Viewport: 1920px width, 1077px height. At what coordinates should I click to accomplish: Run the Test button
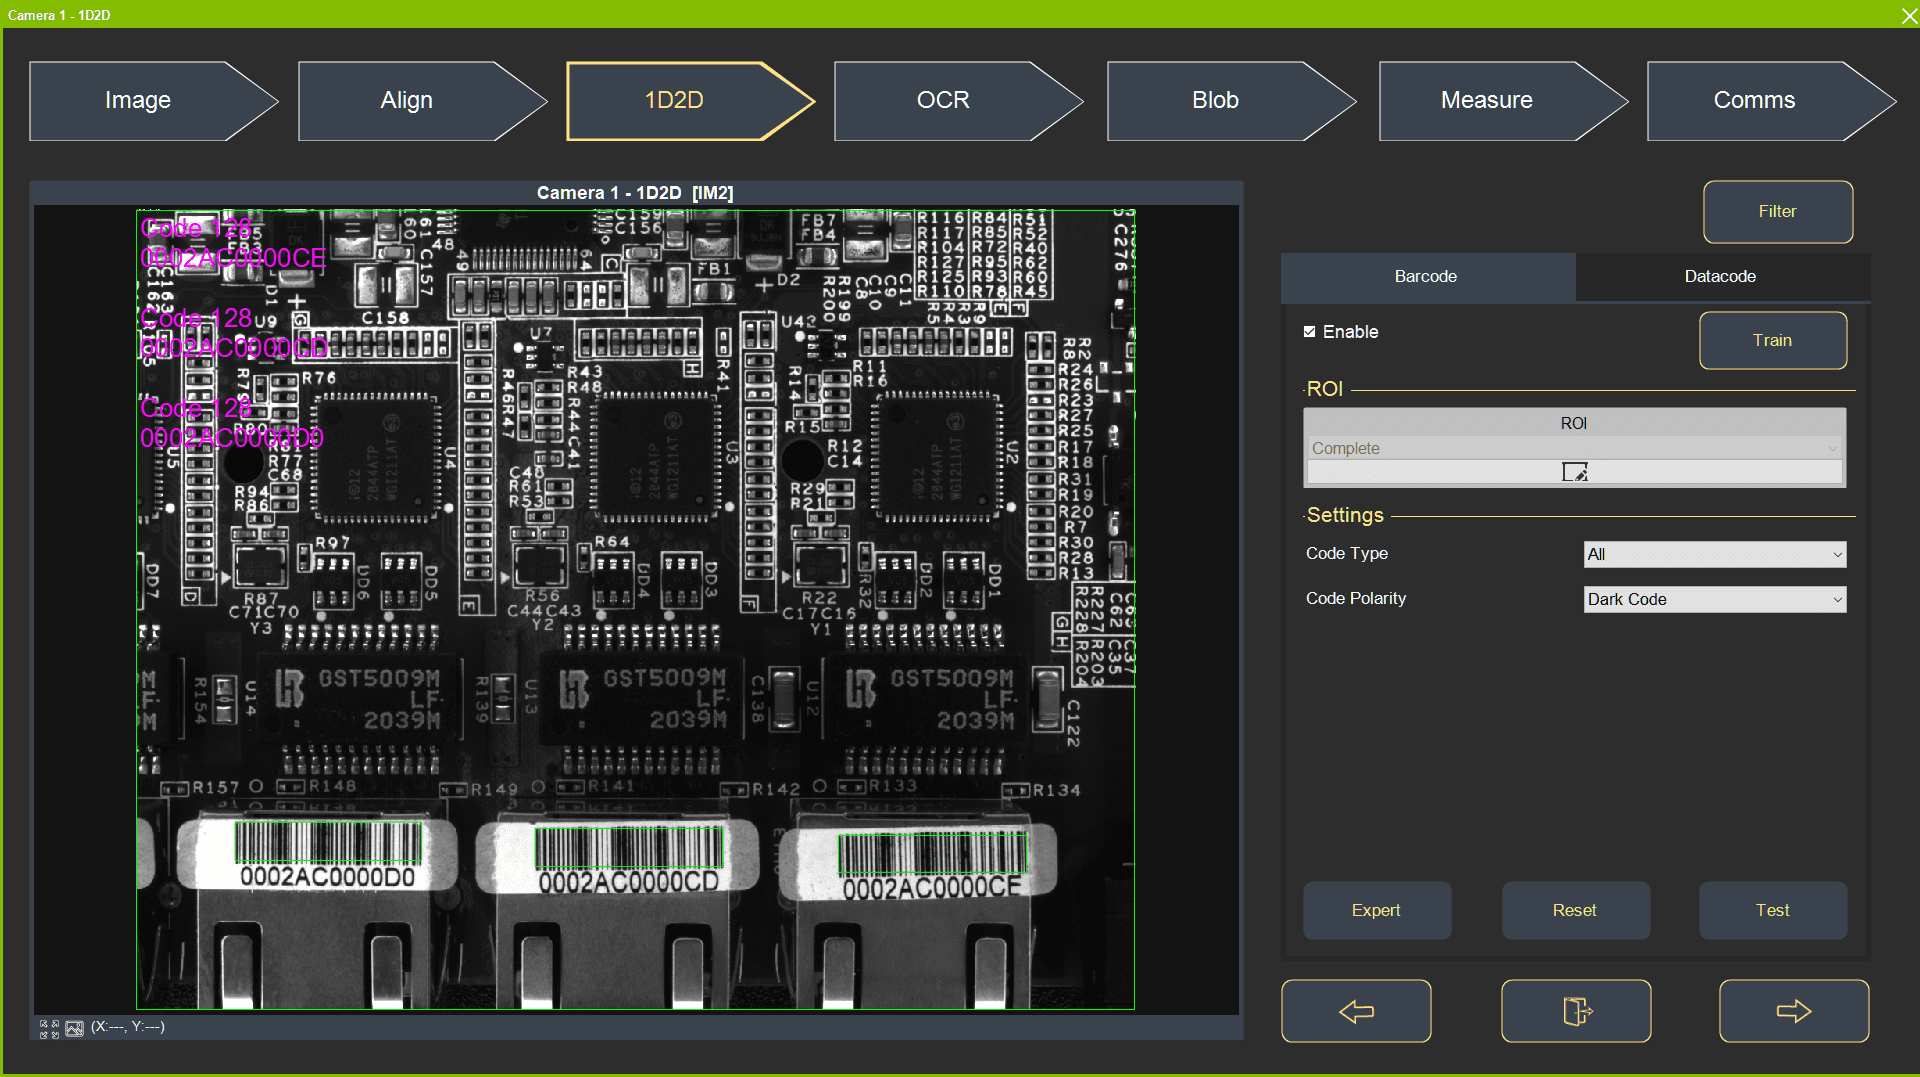click(1773, 911)
